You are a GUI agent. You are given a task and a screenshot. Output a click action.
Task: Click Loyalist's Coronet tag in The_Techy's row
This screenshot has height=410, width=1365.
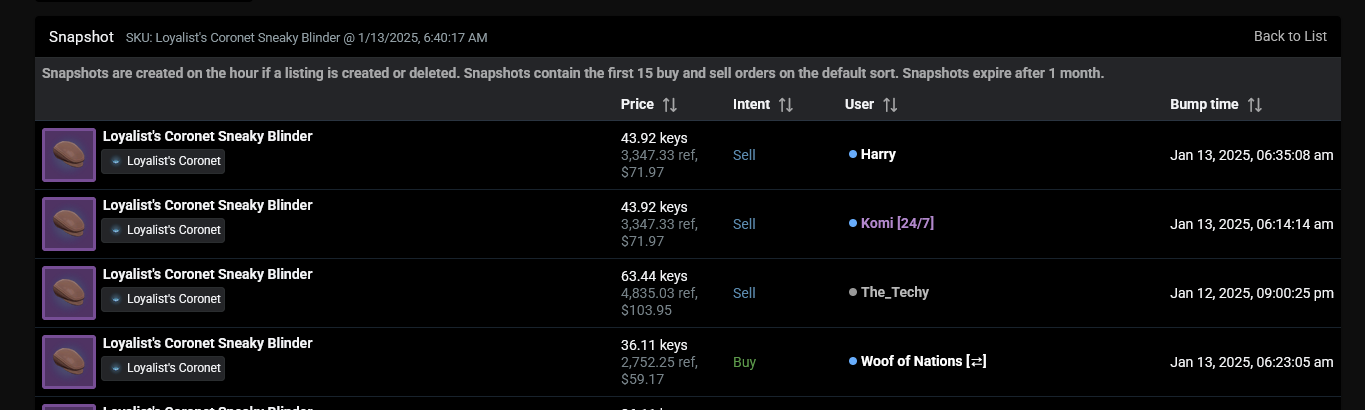(x=163, y=299)
